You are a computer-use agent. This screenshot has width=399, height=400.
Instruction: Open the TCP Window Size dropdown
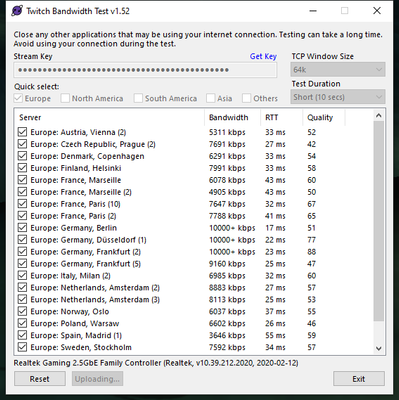coord(338,70)
